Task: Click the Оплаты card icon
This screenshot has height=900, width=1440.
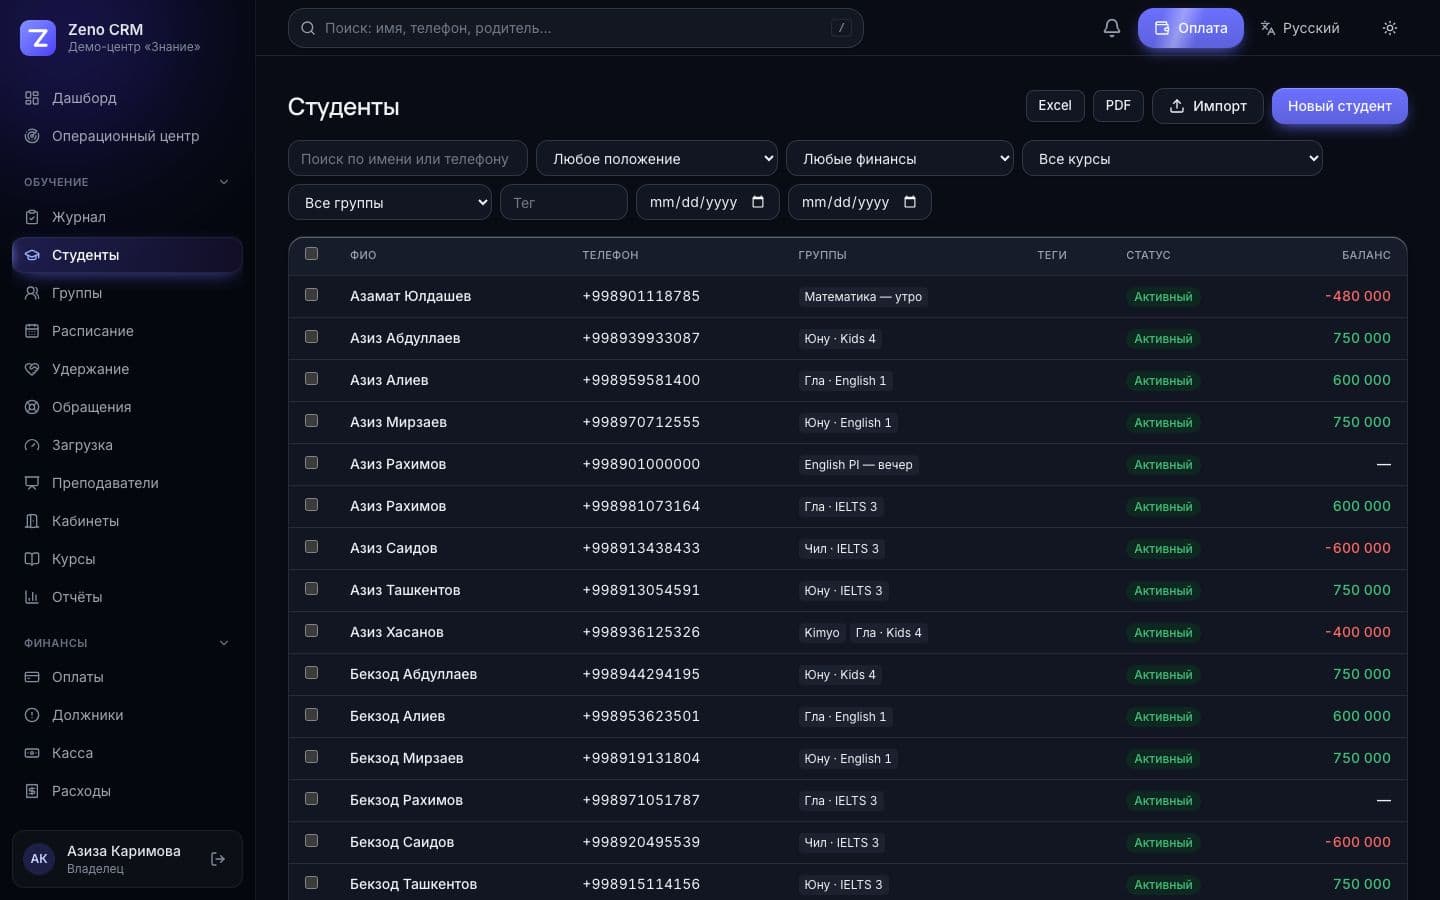Action: coord(32,677)
